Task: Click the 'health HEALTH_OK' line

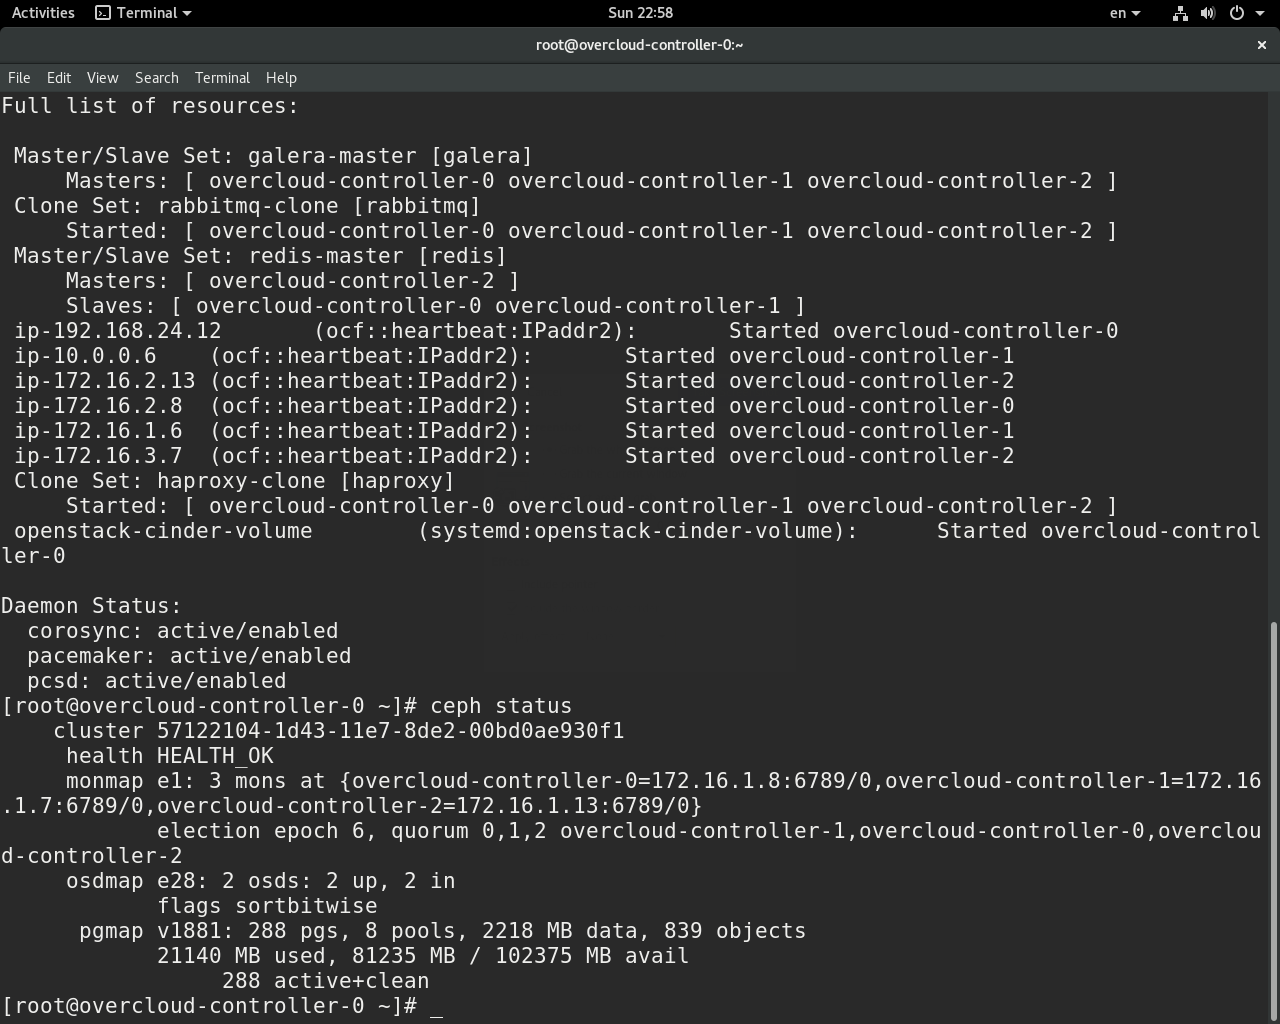Action: tap(170, 756)
